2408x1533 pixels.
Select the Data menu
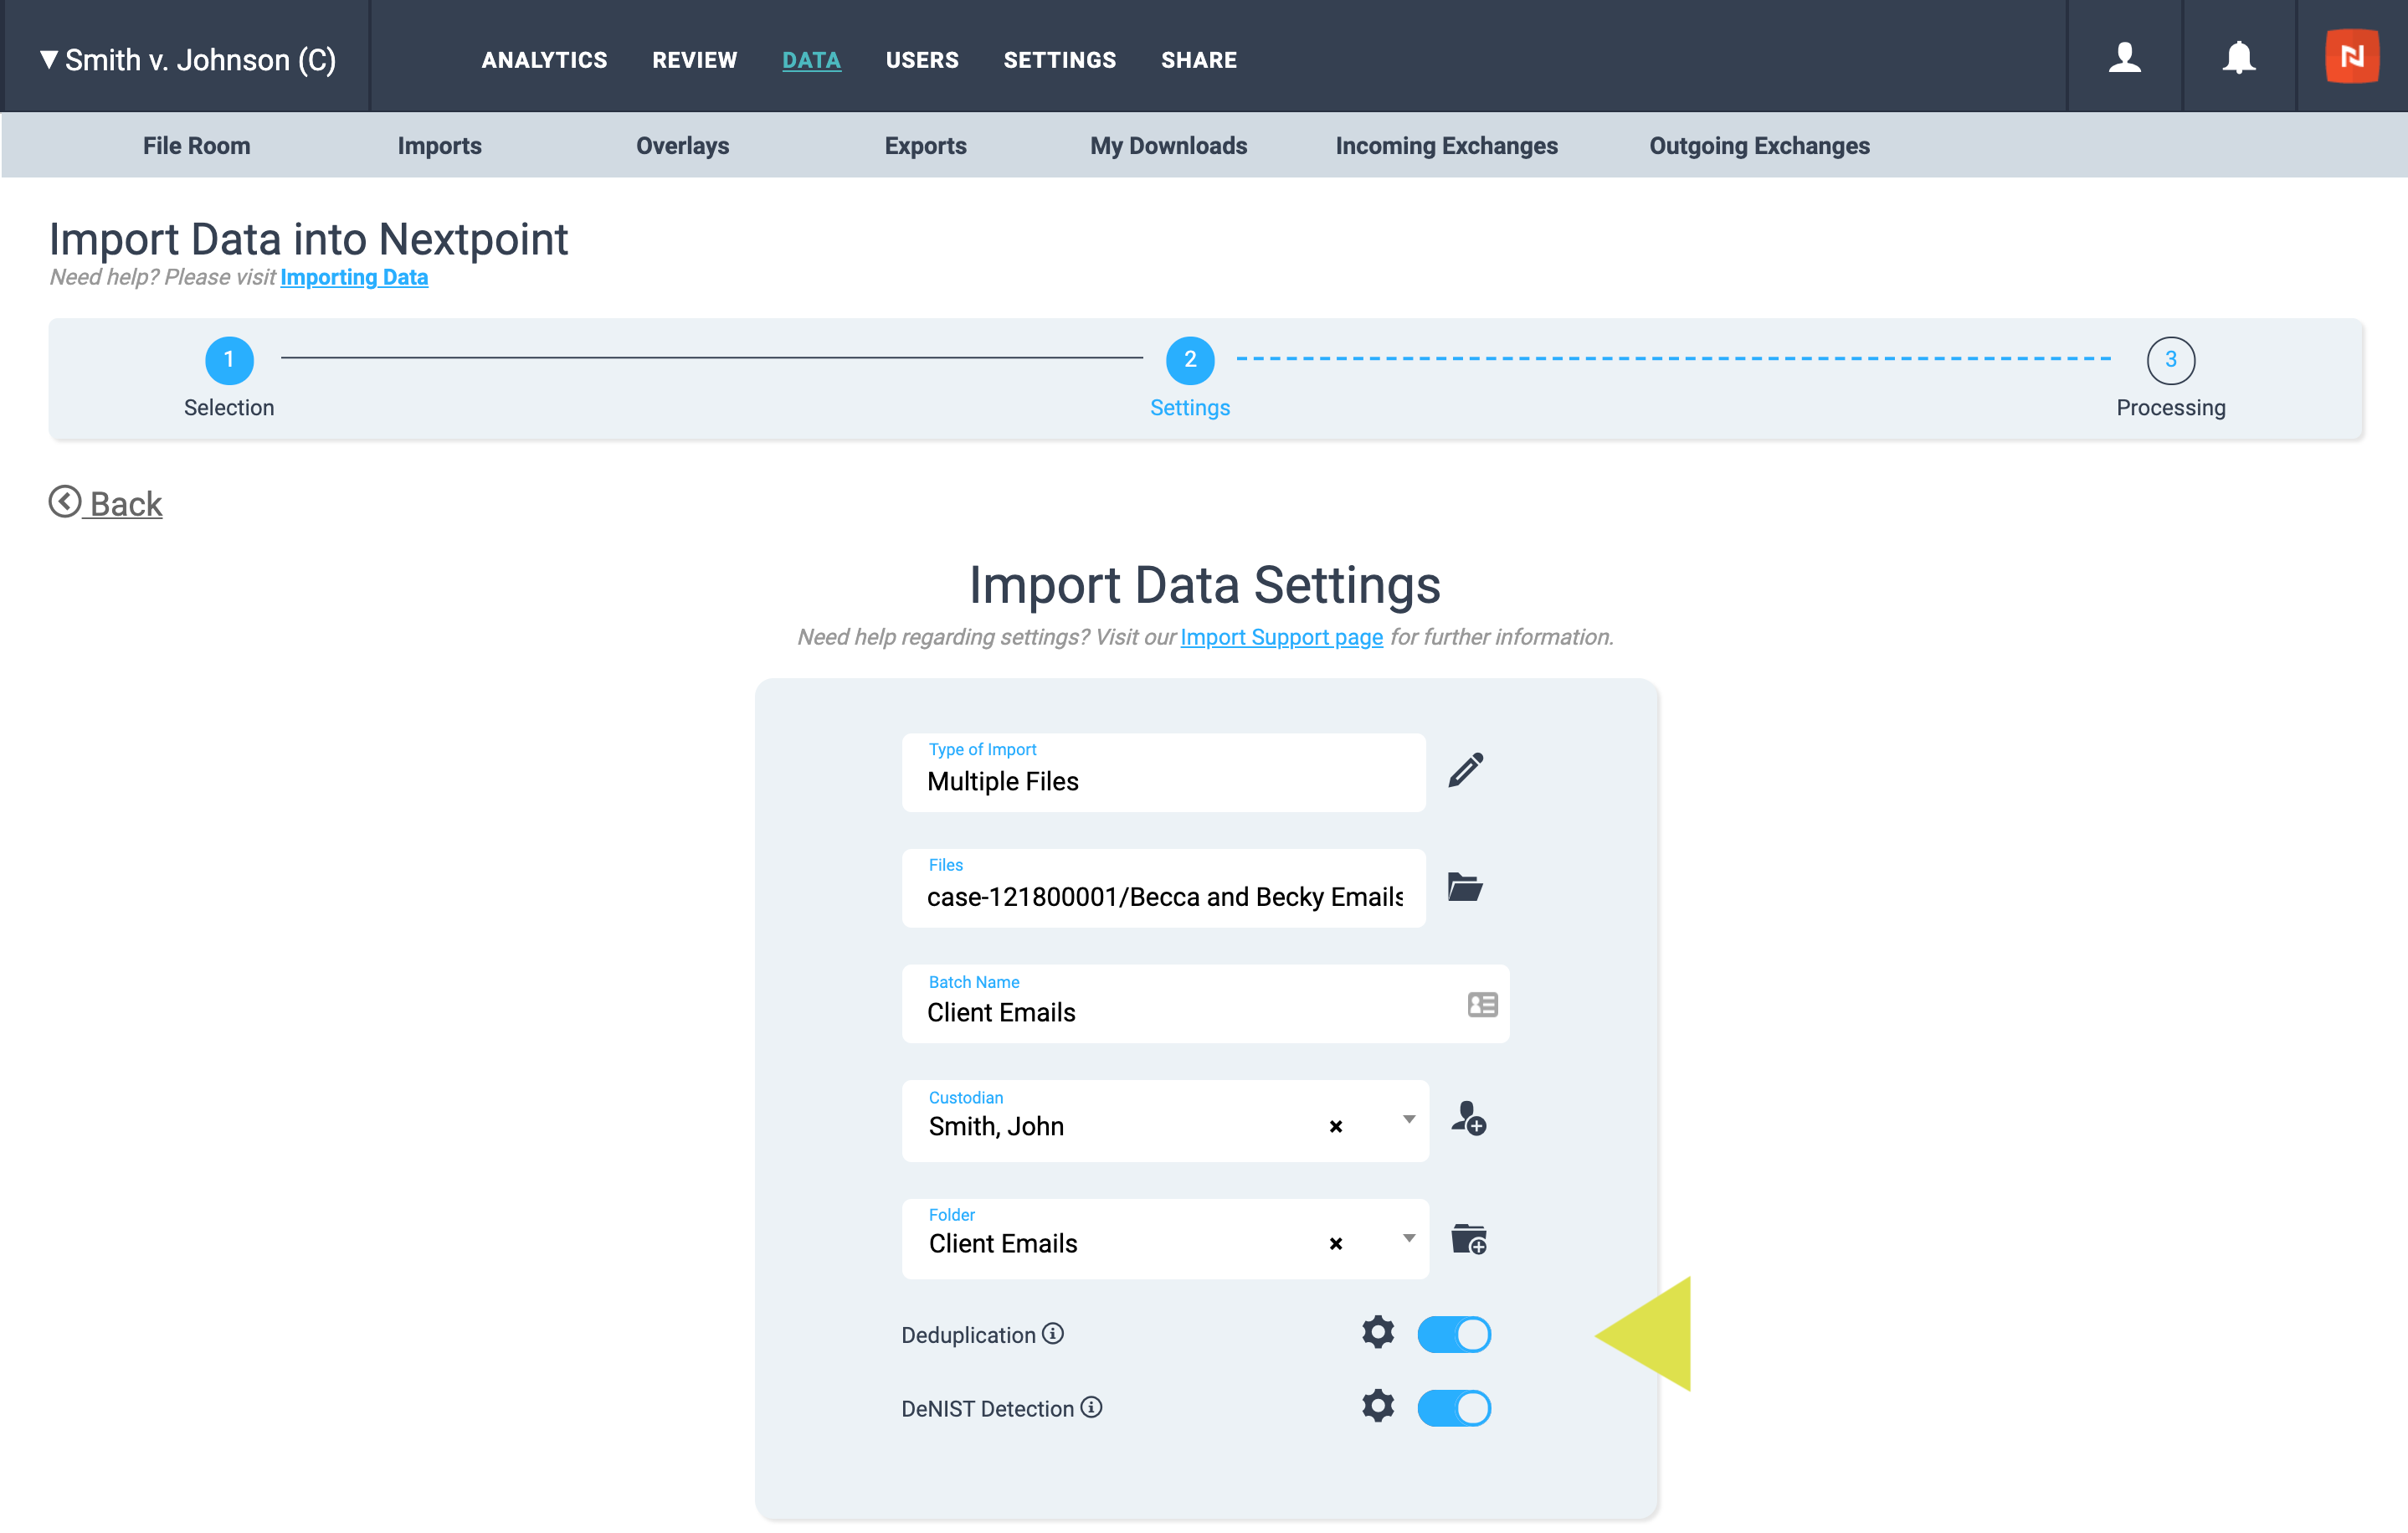coord(811,60)
